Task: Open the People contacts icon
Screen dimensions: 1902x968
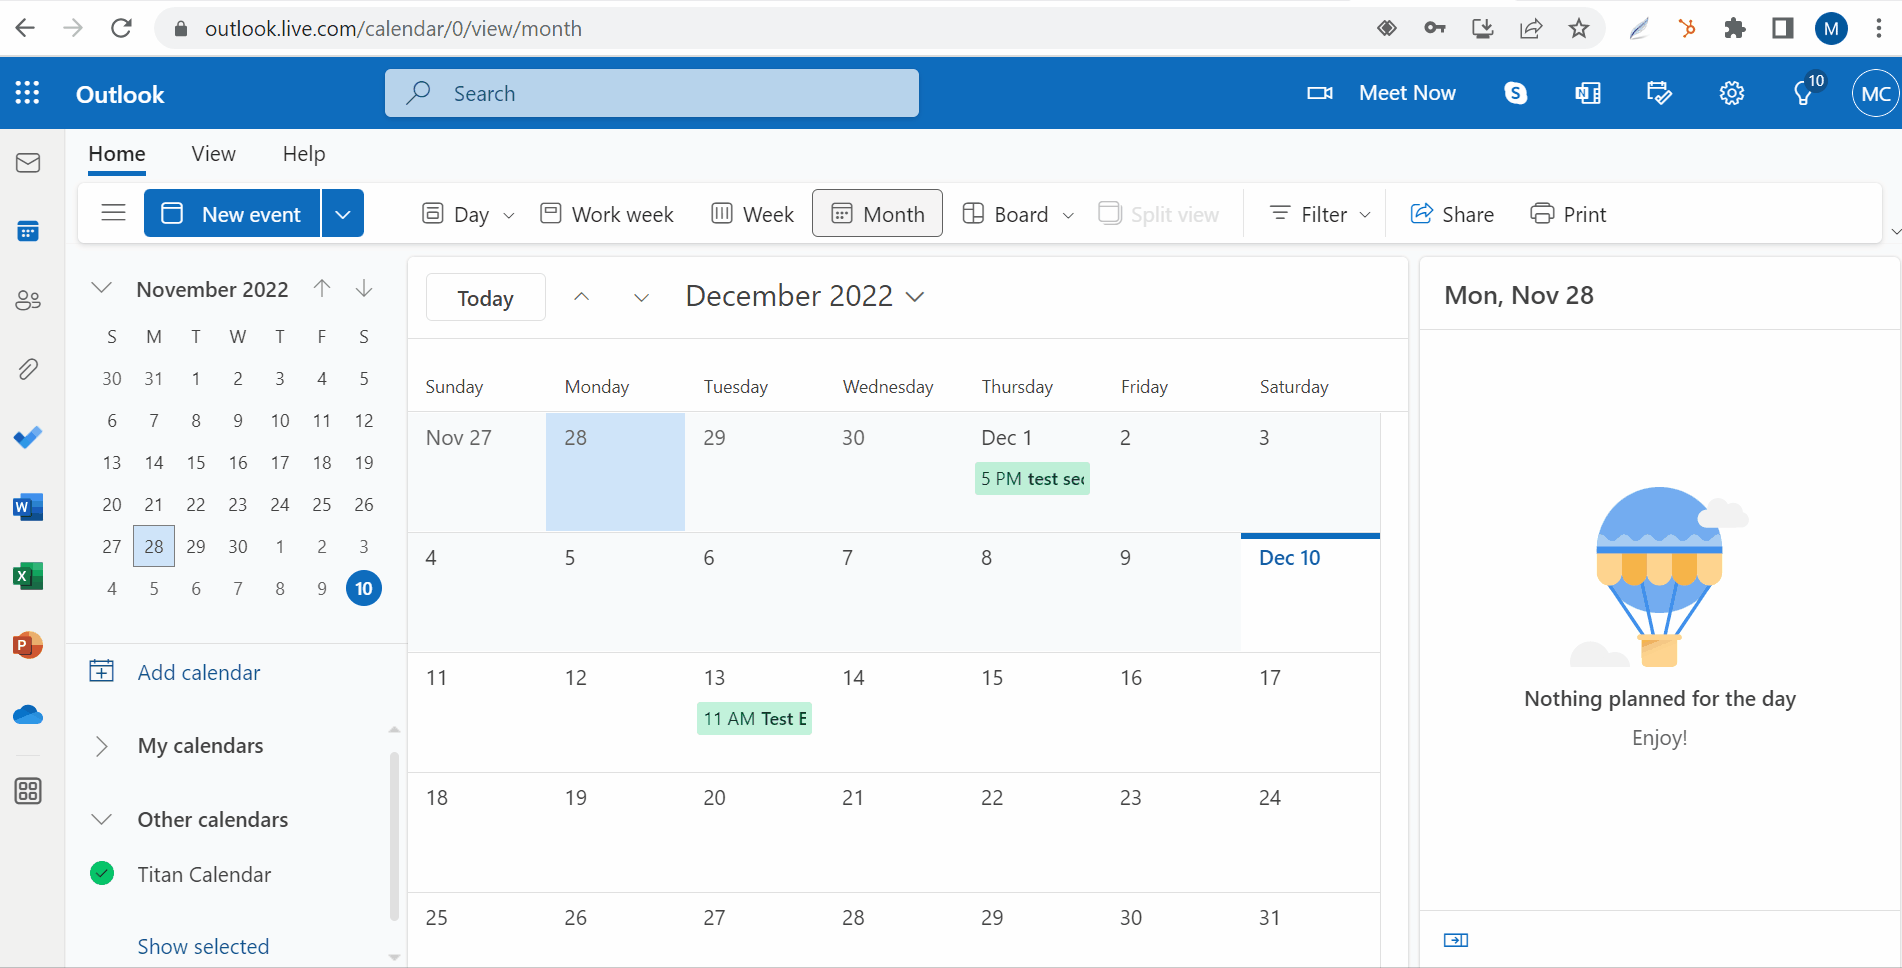Action: pyautogui.click(x=28, y=300)
